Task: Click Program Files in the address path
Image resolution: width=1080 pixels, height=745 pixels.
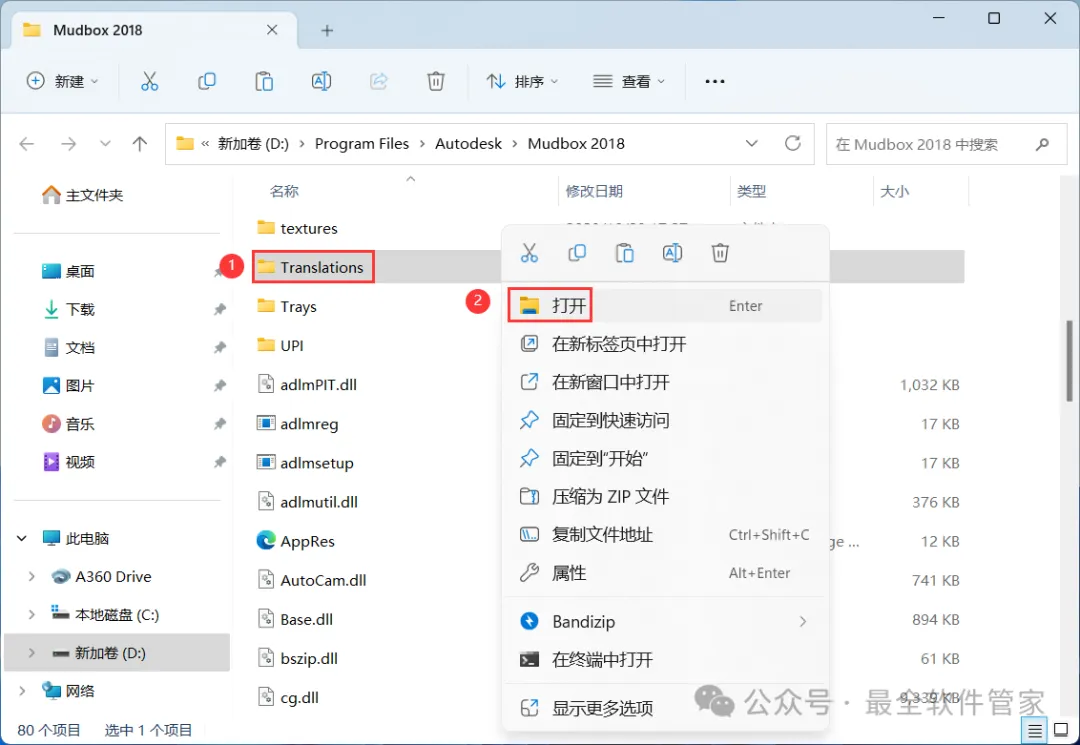Action: [362, 144]
